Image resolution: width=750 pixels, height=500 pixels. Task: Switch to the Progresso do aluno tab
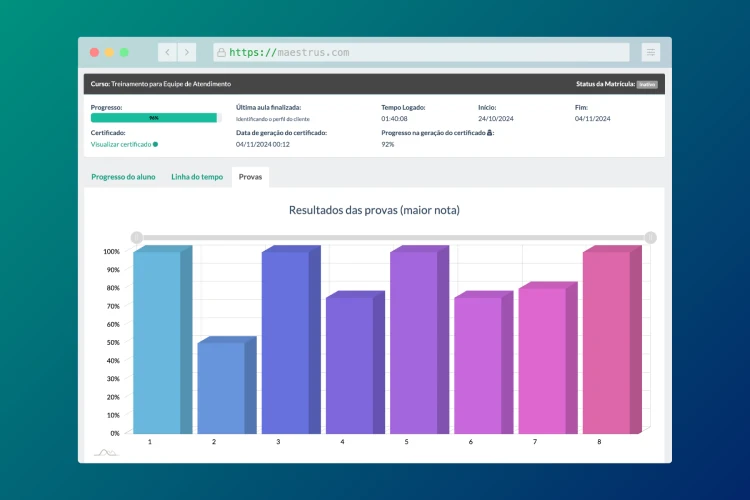click(122, 177)
